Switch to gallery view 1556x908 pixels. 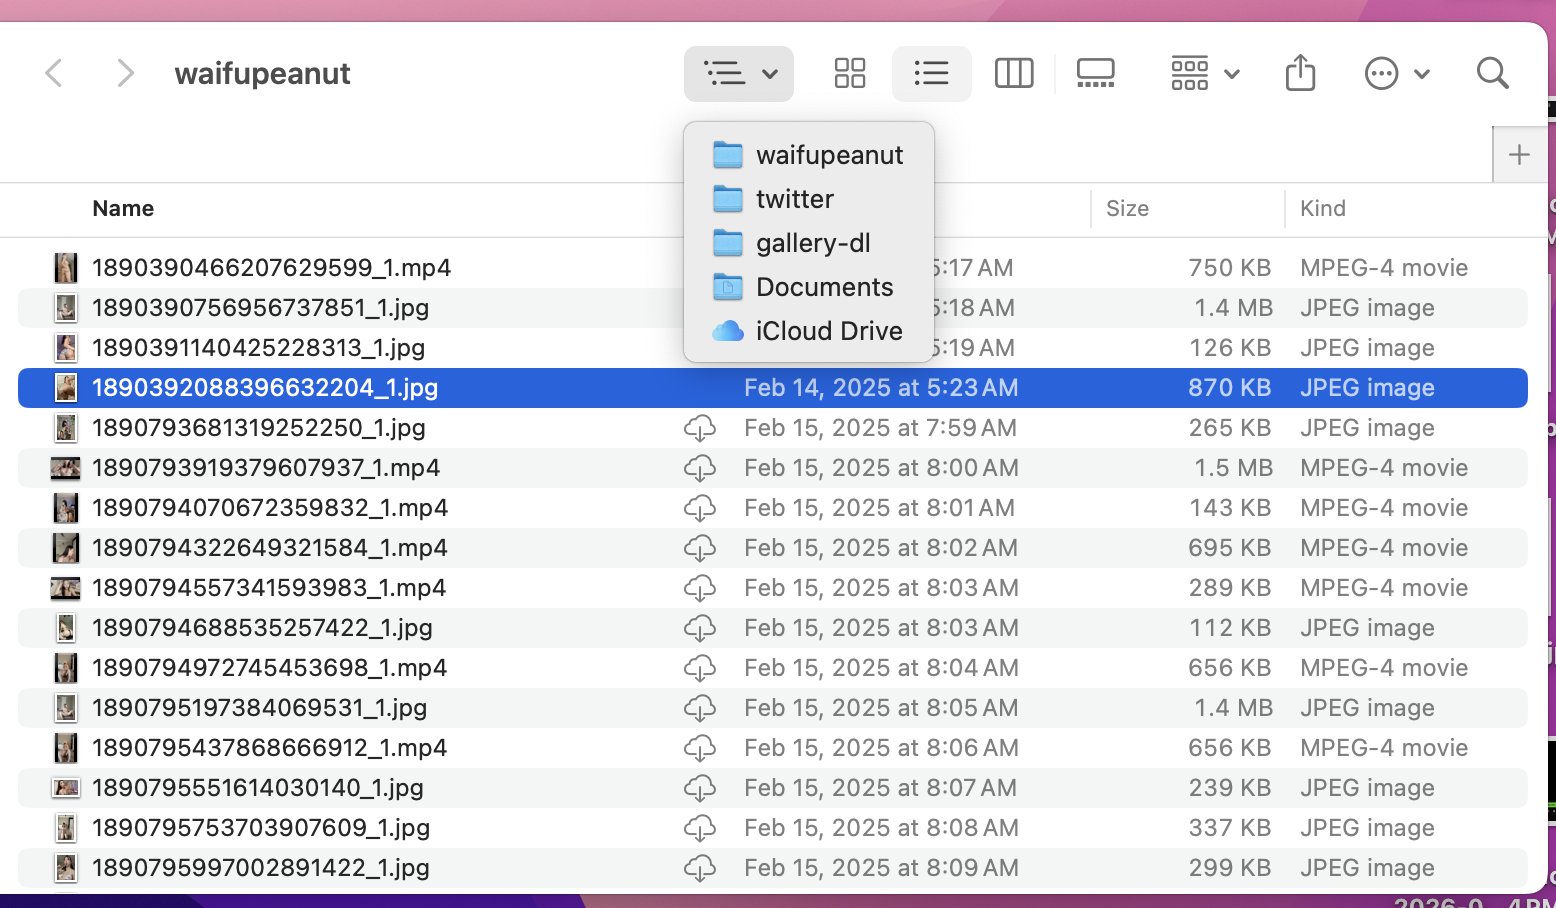pos(1096,73)
